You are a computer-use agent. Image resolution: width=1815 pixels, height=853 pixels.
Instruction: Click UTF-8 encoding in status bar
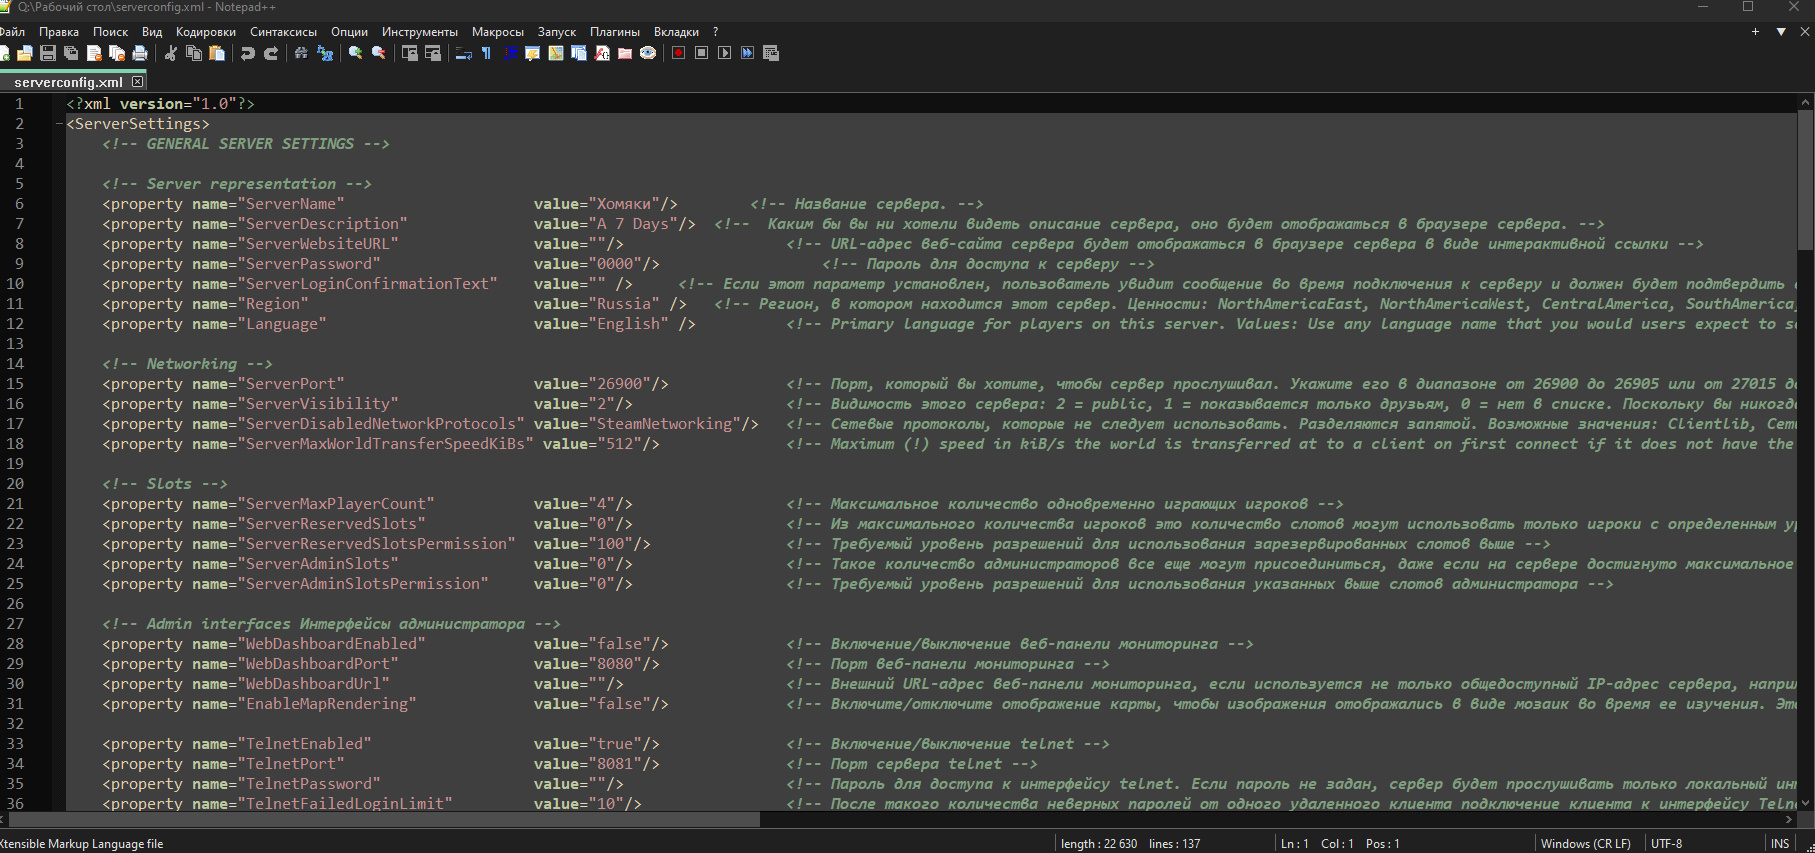coord(1667,844)
